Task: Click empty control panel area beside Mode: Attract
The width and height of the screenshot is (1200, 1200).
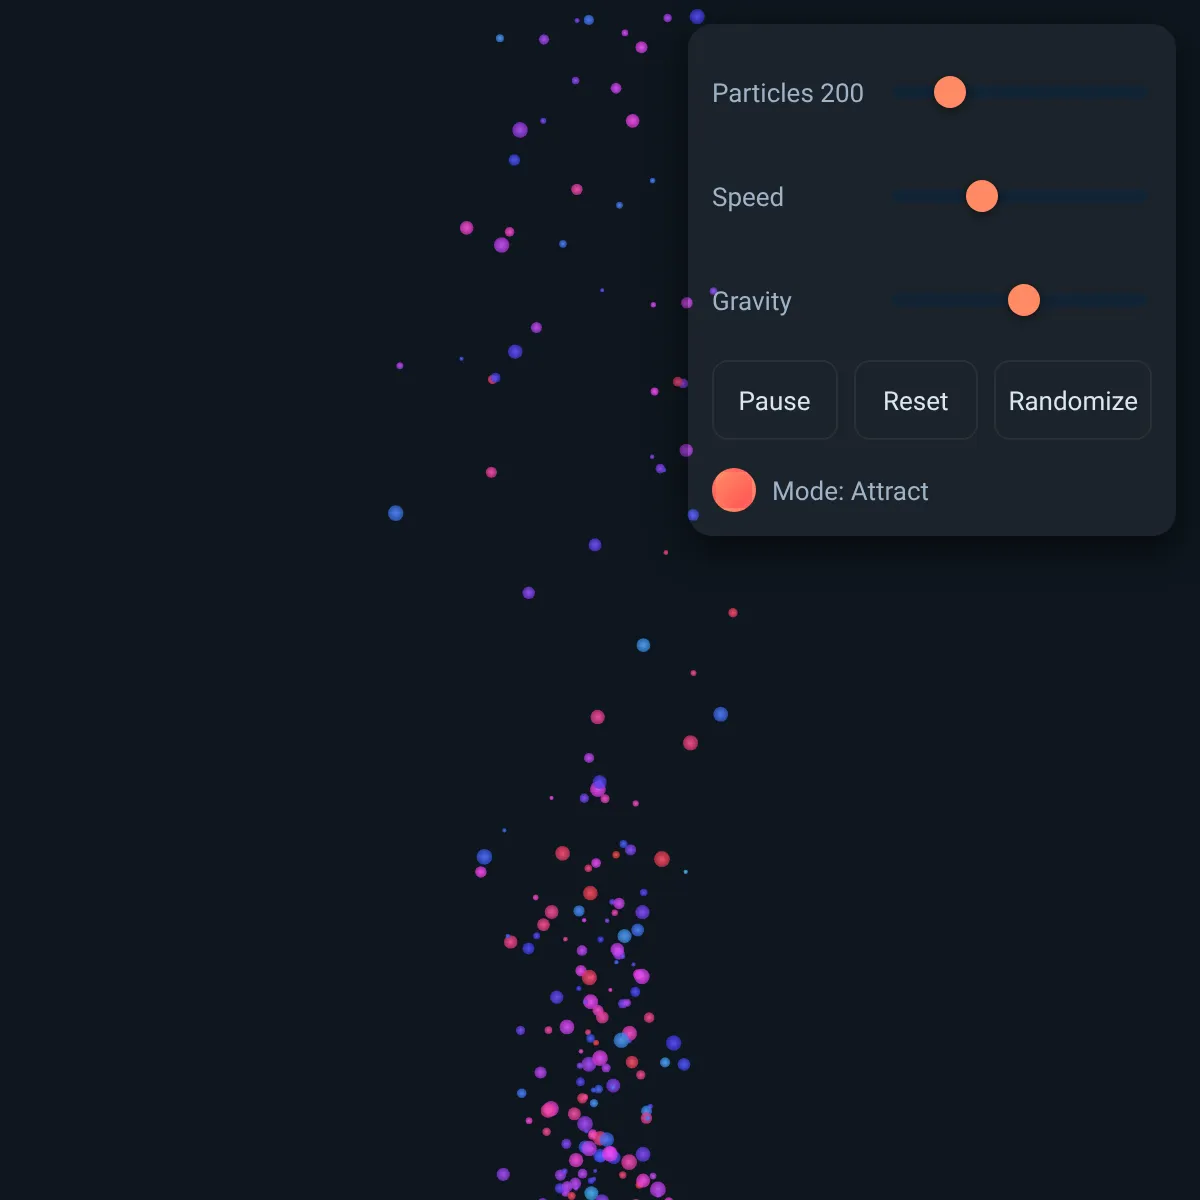Action: 1050,491
